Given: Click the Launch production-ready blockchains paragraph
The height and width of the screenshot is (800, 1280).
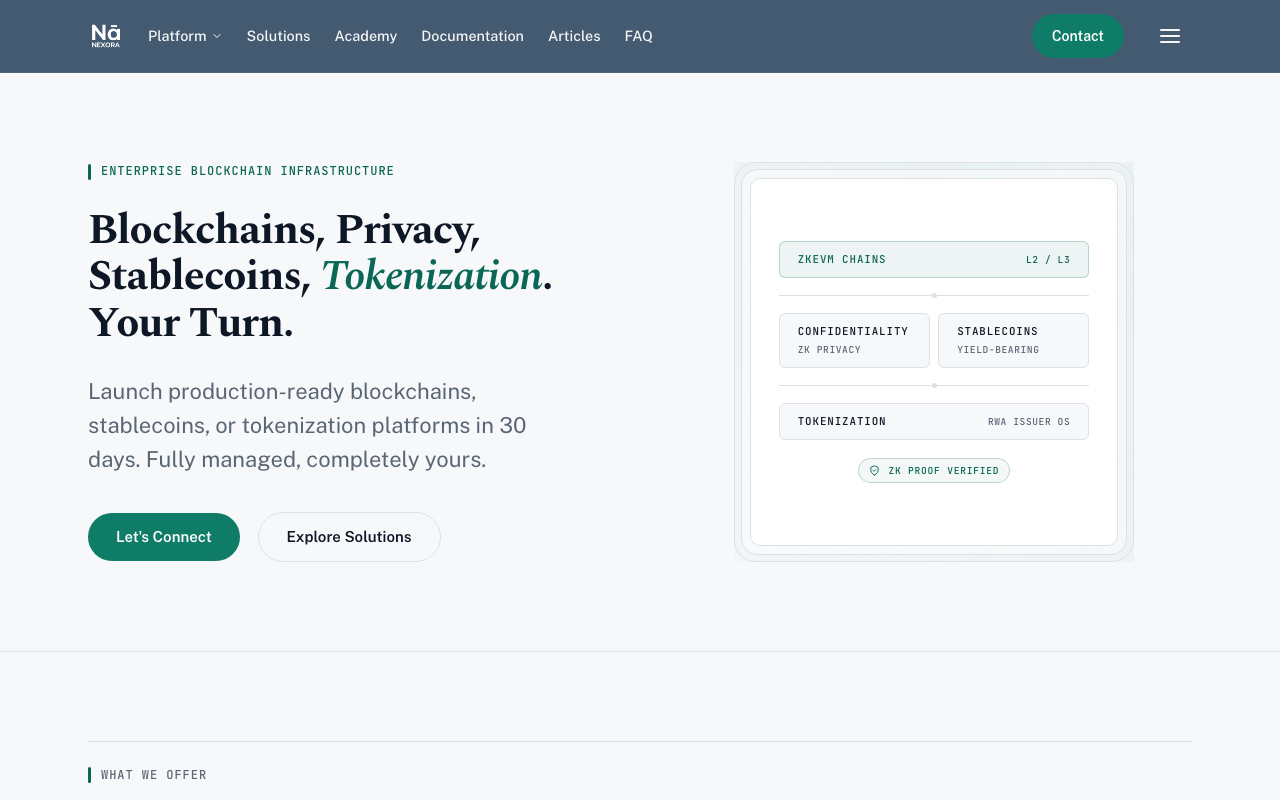Looking at the screenshot, I should tap(308, 425).
